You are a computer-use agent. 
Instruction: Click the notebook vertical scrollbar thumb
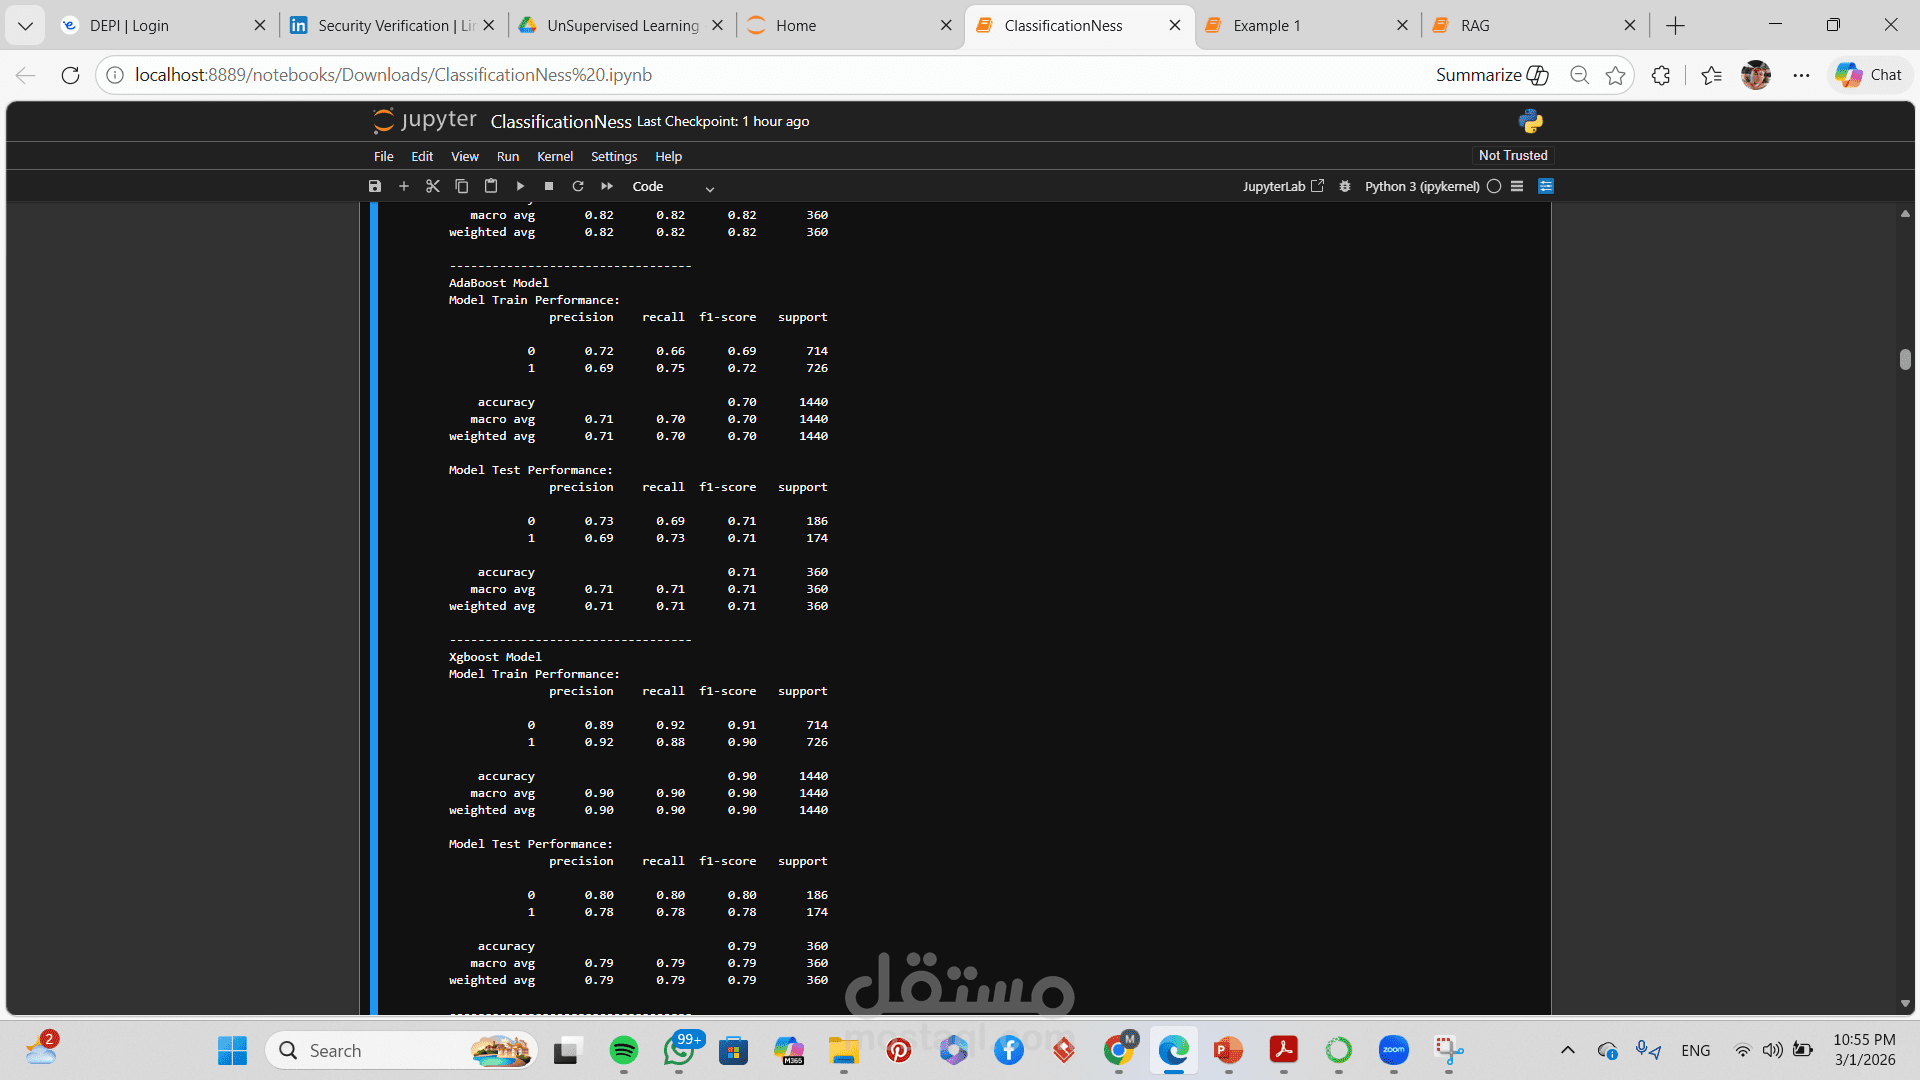coord(1905,359)
